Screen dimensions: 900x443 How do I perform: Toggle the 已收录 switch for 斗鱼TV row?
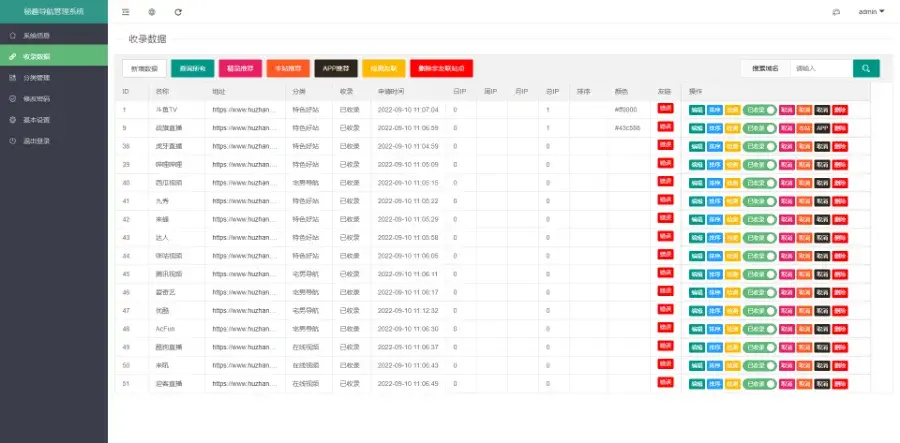(759, 110)
